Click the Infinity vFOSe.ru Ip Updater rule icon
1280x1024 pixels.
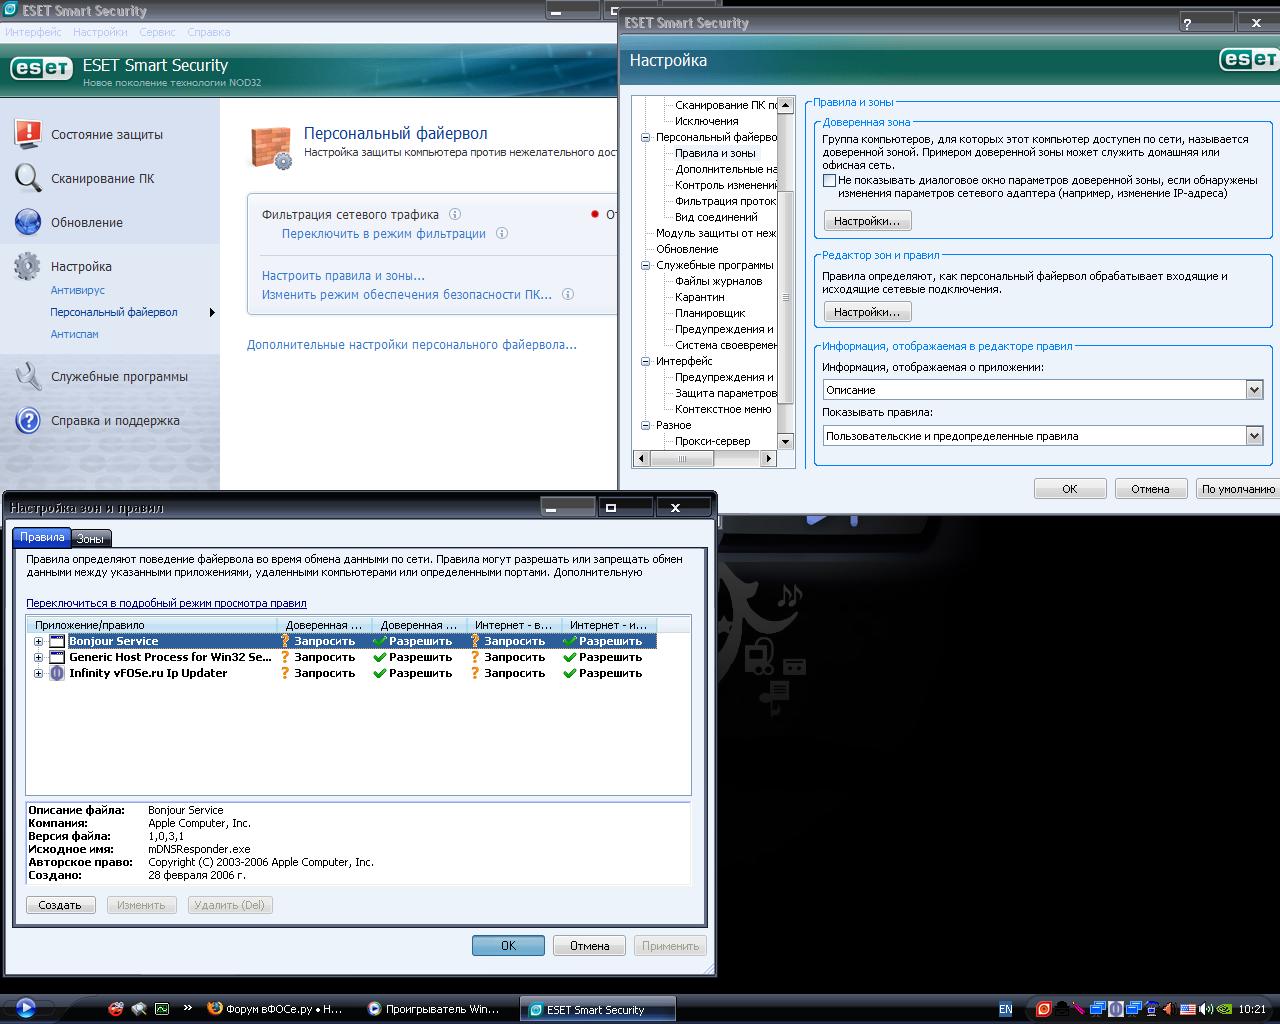point(57,673)
